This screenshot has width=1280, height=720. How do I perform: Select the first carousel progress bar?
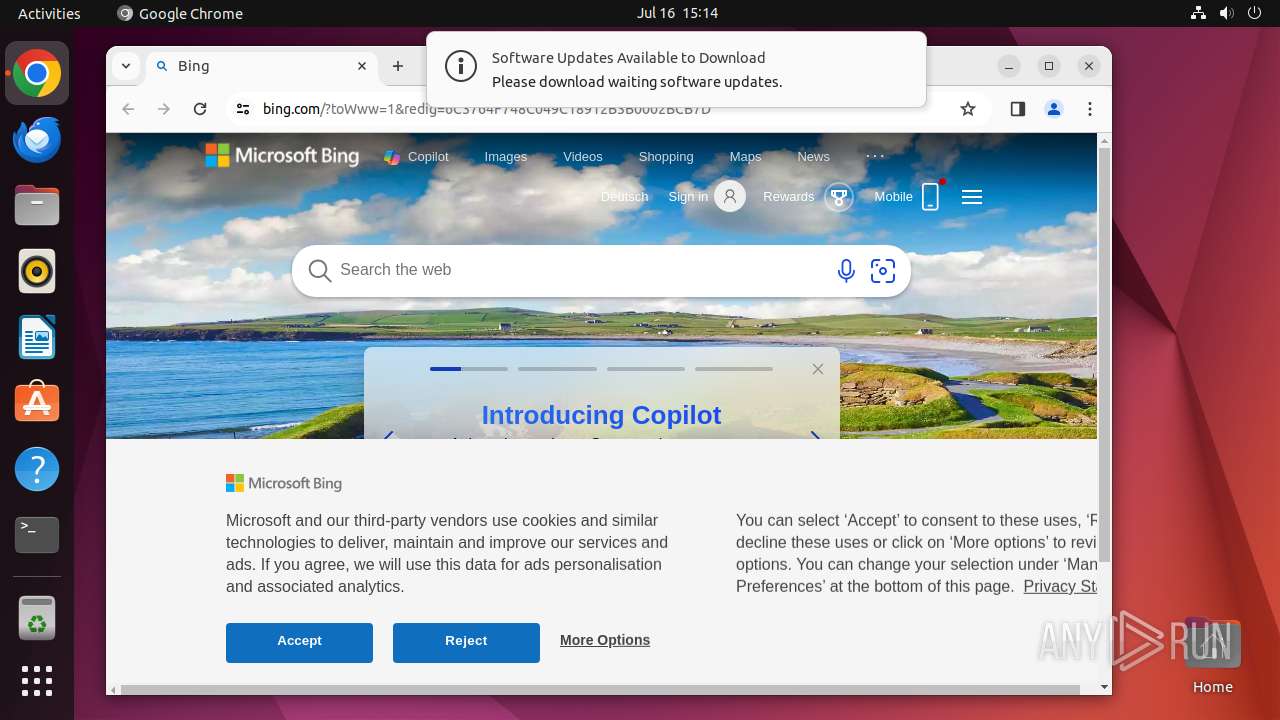click(469, 369)
